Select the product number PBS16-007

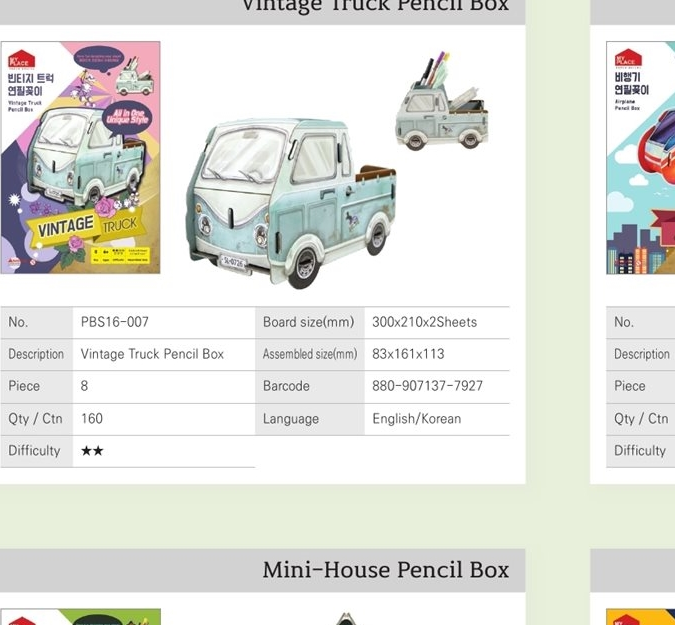[x=115, y=322]
